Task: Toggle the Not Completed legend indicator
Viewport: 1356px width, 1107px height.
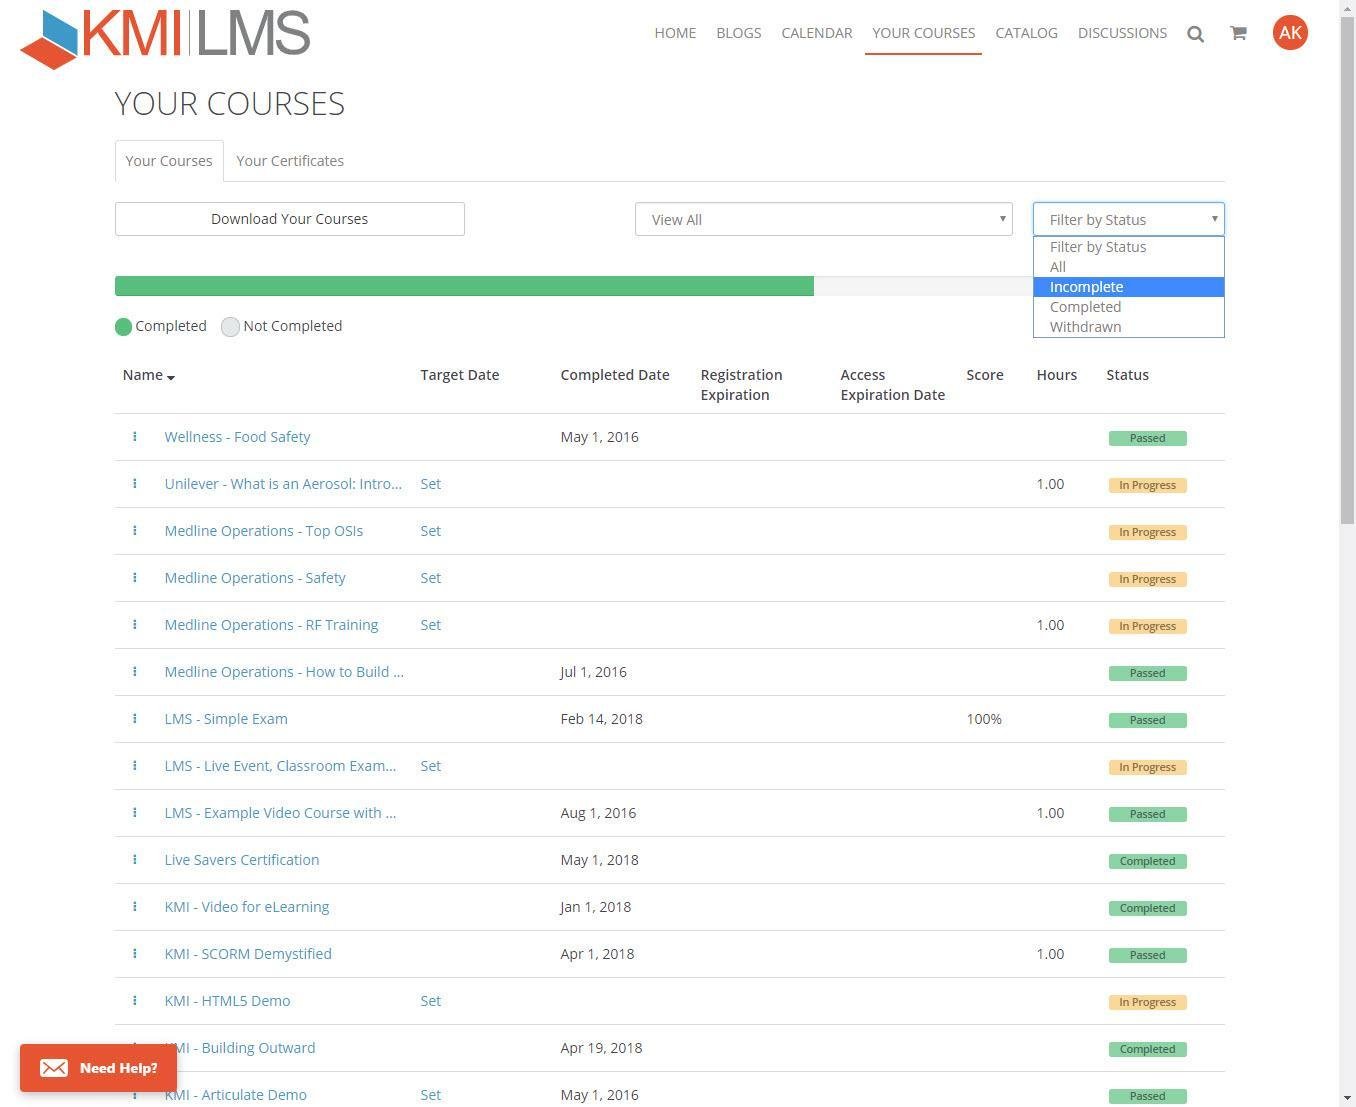Action: [230, 327]
